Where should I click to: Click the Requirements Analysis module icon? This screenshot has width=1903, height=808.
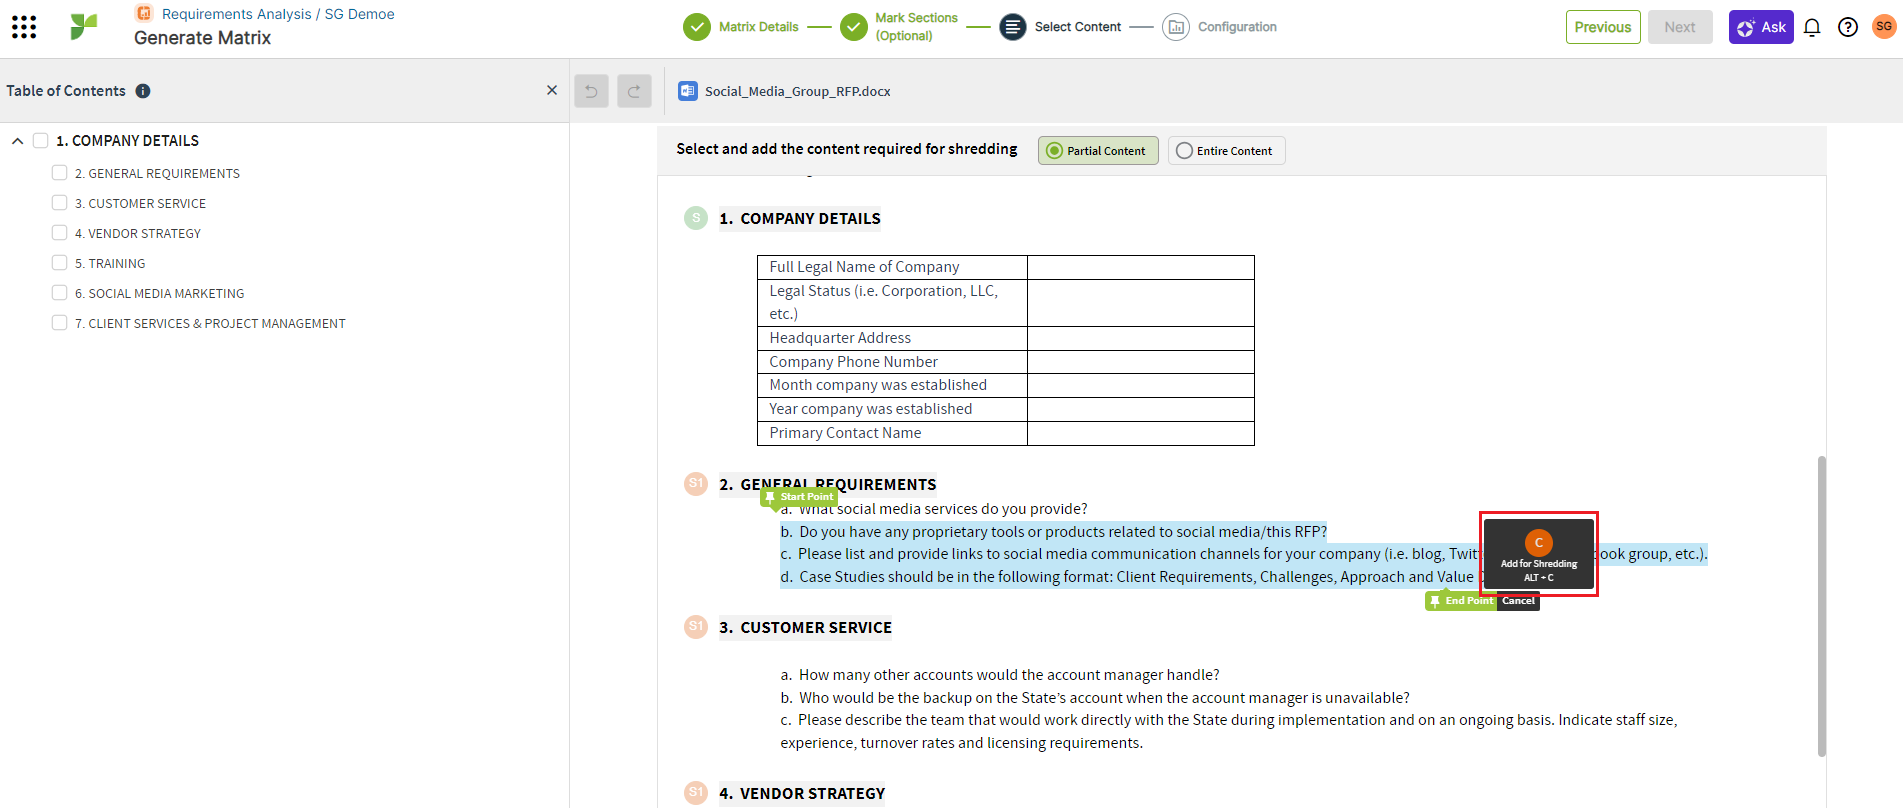tap(144, 13)
